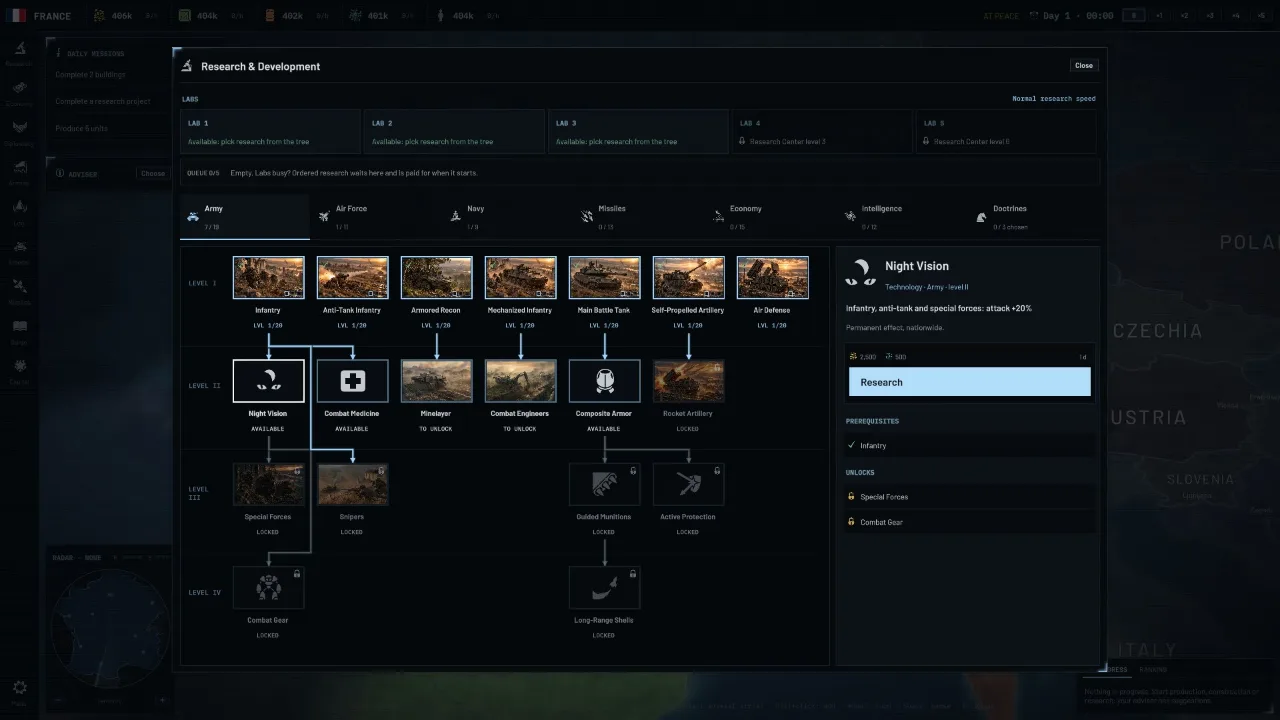The height and width of the screenshot is (720, 1280).
Task: Set game speed to x5
Action: [1261, 16]
